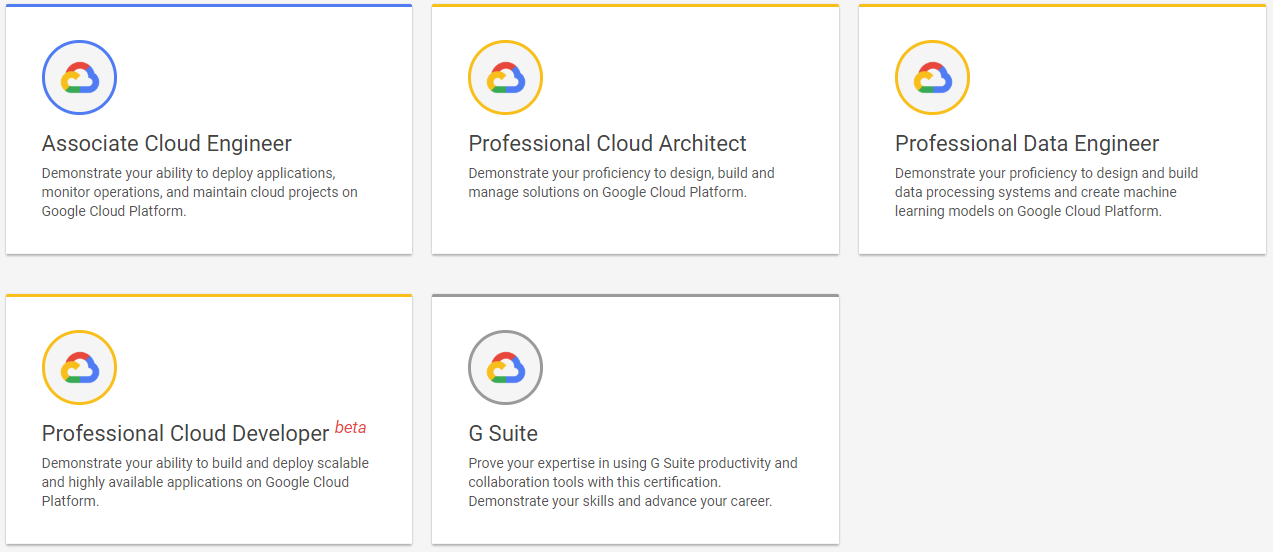Click the Professional Data Engineer cloud icon

tap(932, 78)
